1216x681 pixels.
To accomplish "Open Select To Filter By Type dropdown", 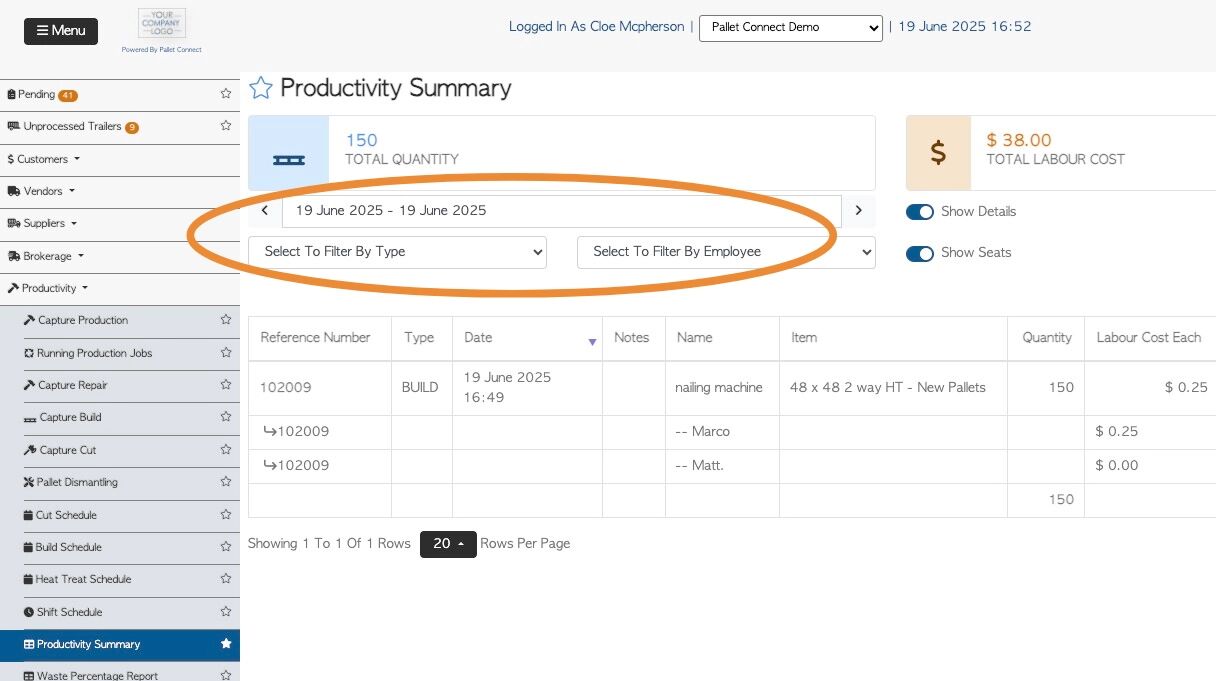I will 398,252.
